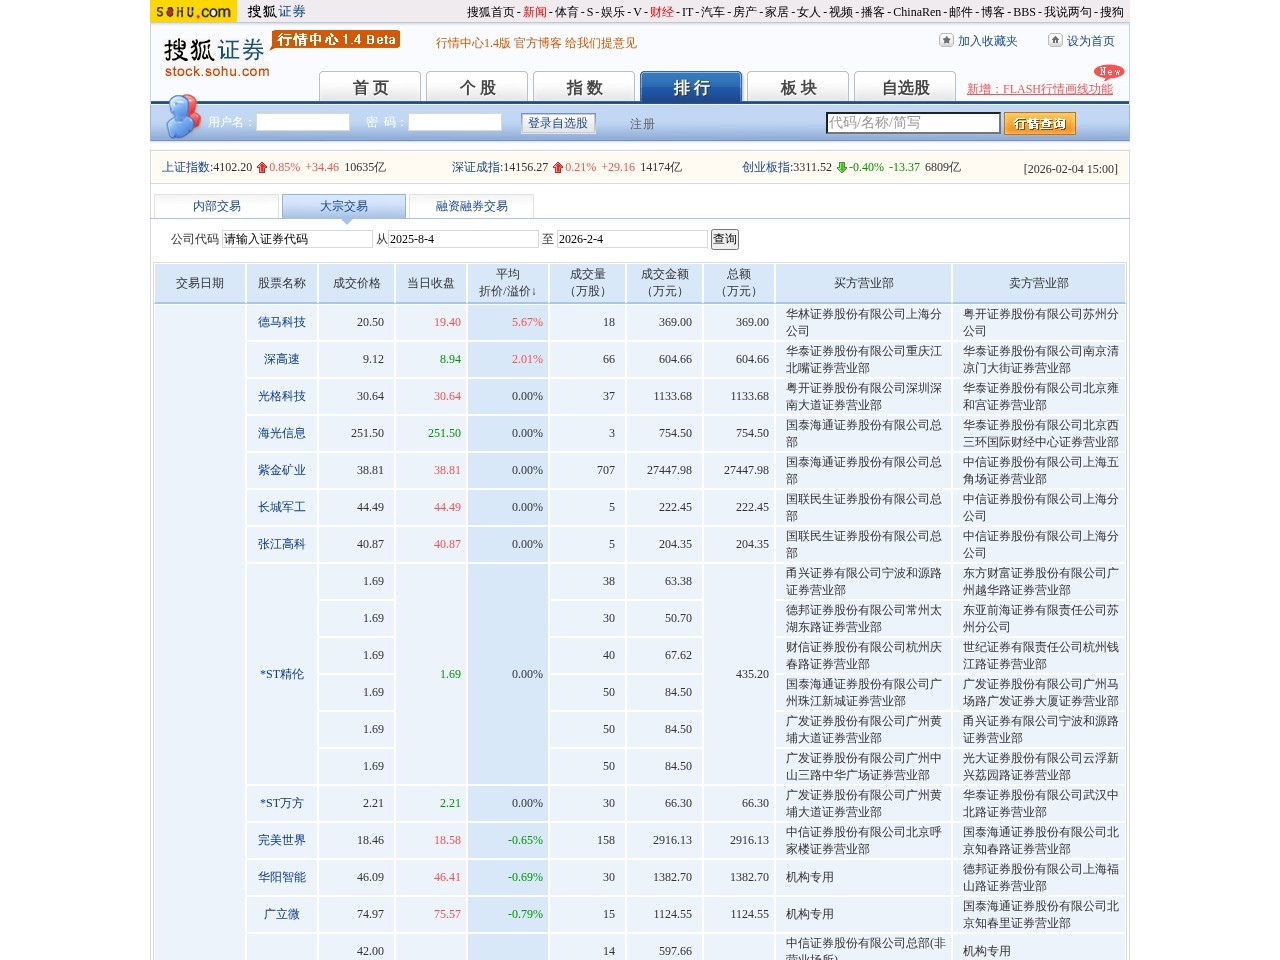Image resolution: width=1280 pixels, height=960 pixels.
Task: Click the 新闻 link in top navigation
Action: pyautogui.click(x=535, y=12)
